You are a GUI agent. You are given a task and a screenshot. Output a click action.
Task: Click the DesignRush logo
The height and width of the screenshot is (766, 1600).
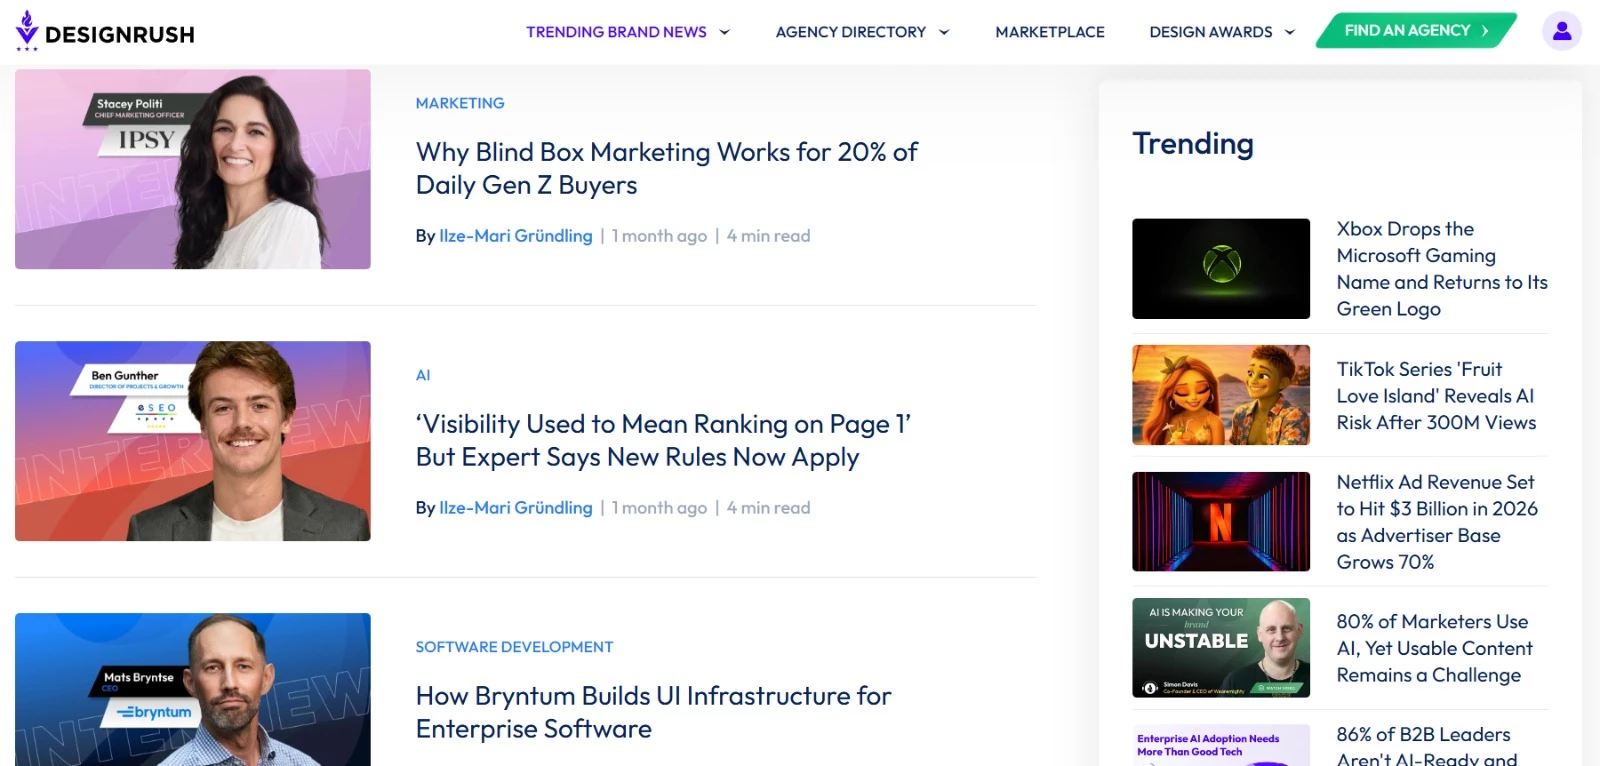[x=105, y=32]
